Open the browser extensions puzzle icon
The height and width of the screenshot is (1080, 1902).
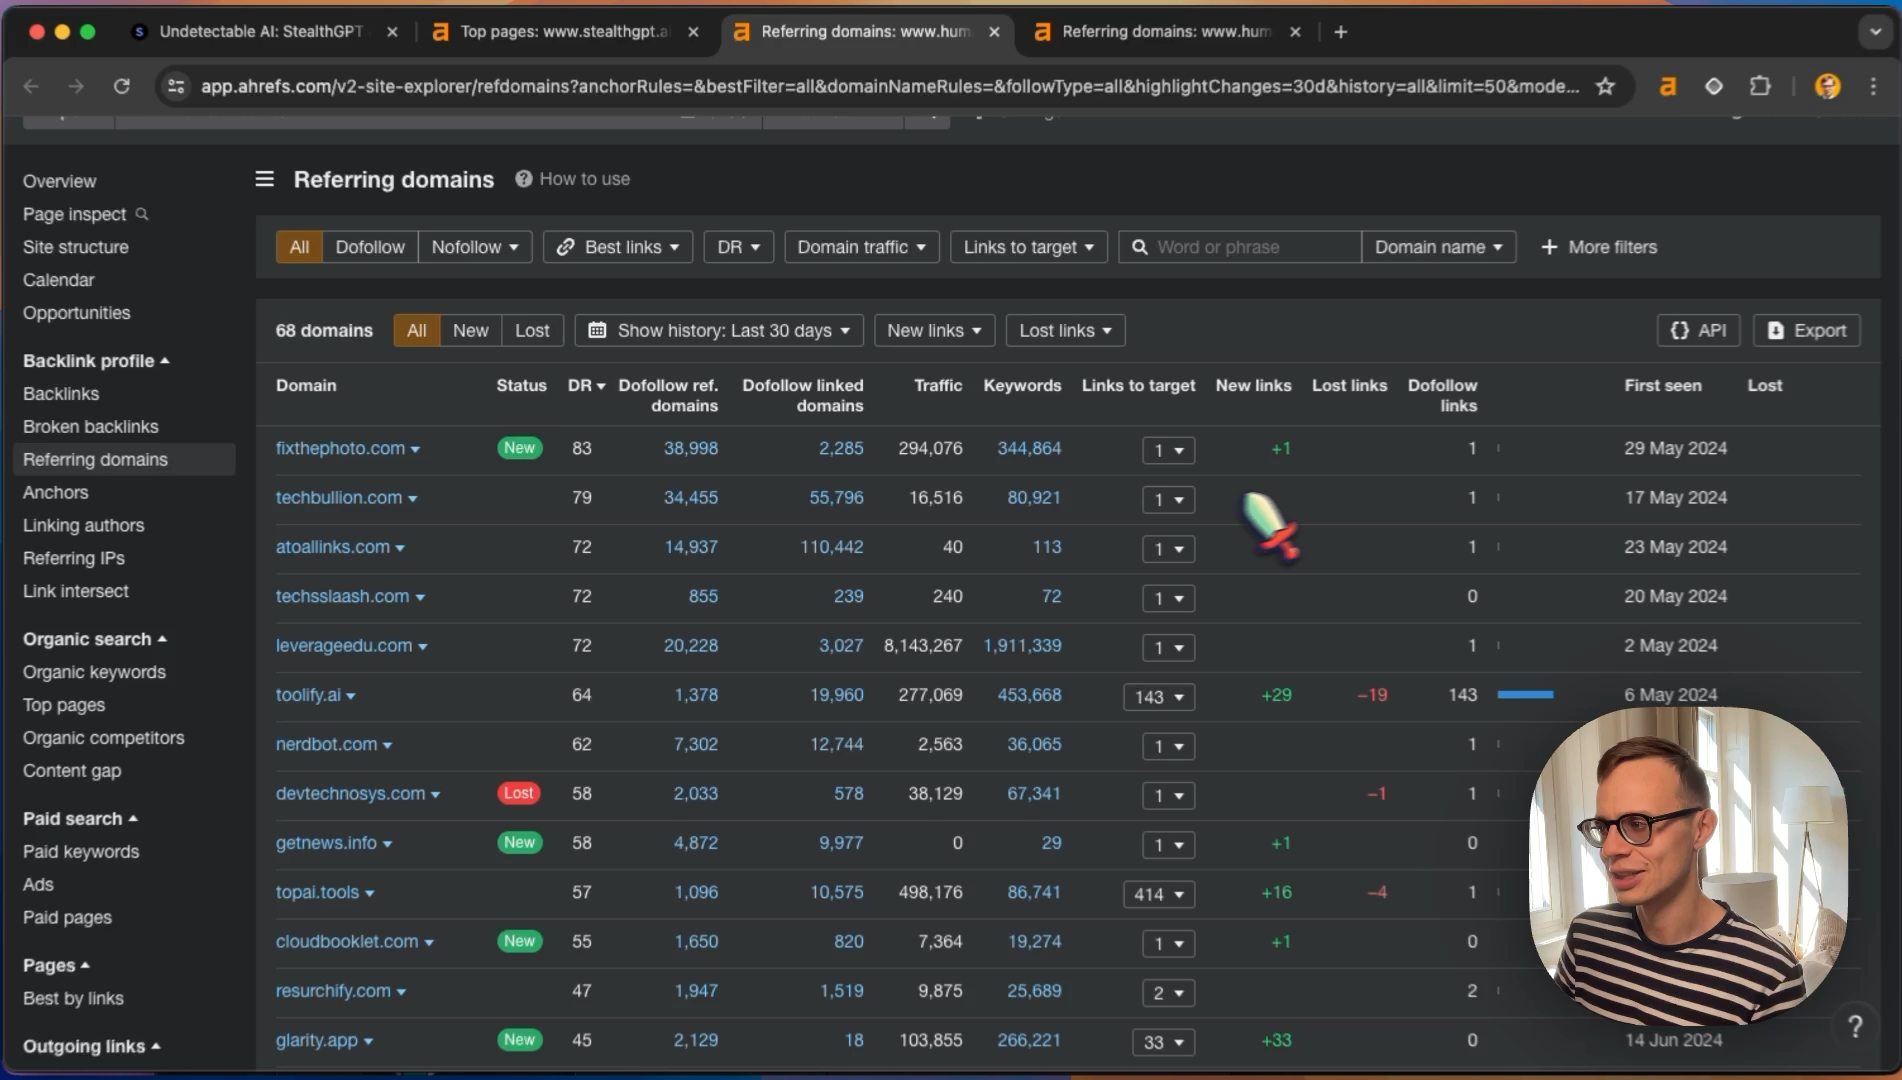pyautogui.click(x=1760, y=86)
